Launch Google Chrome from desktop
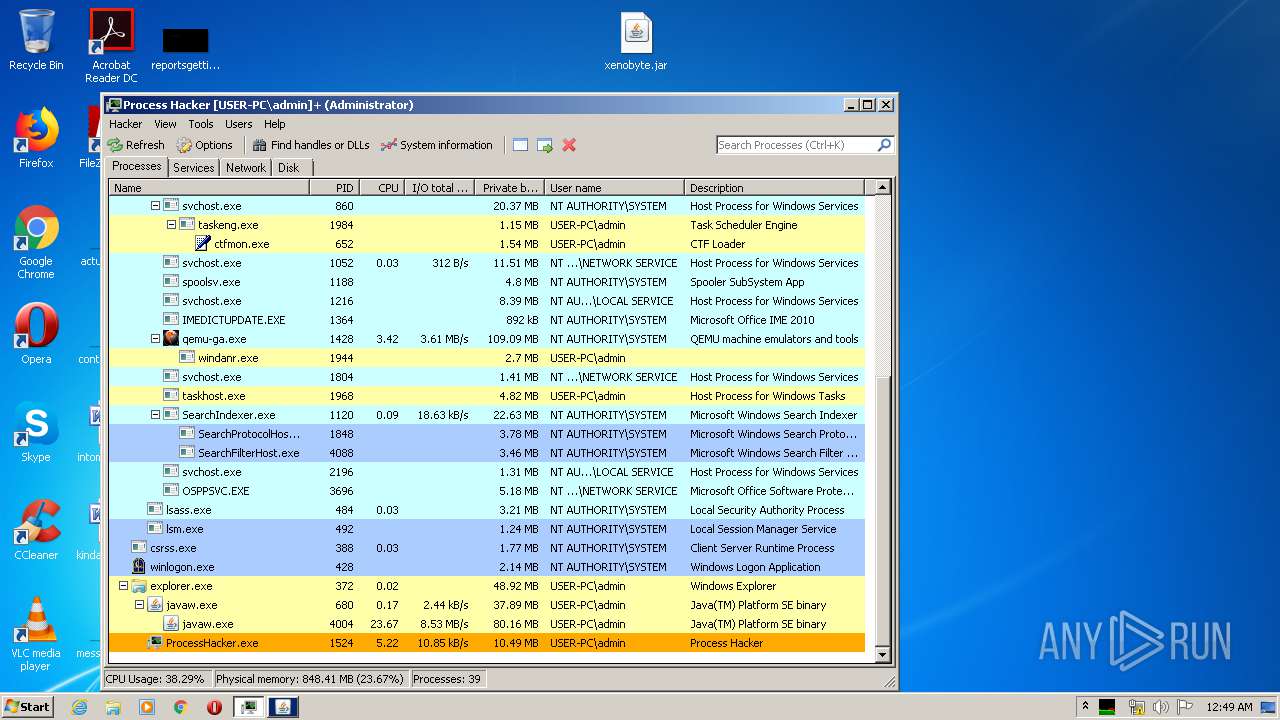This screenshot has width=1280, height=720. (36, 243)
